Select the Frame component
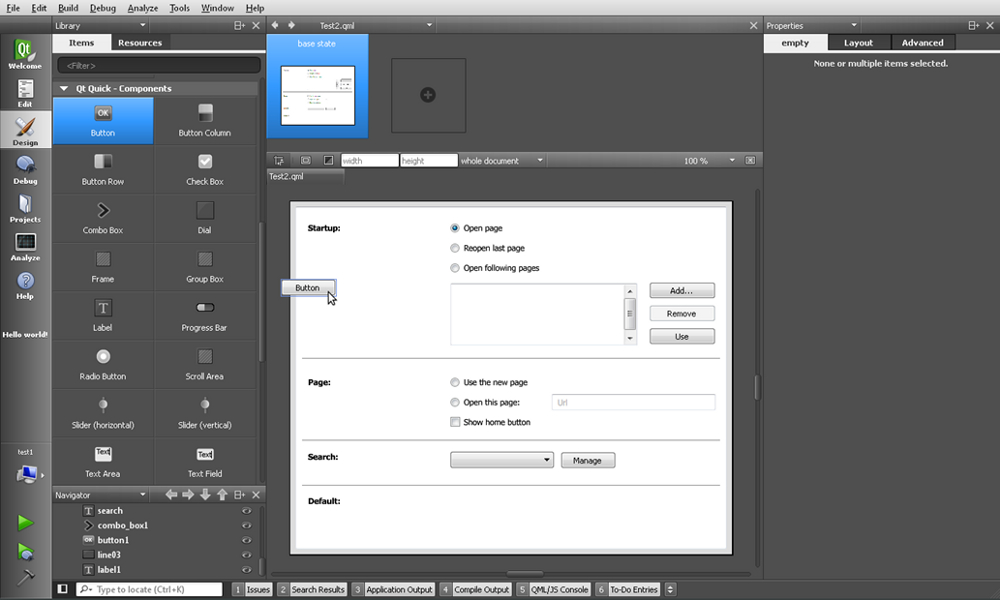 (x=103, y=267)
